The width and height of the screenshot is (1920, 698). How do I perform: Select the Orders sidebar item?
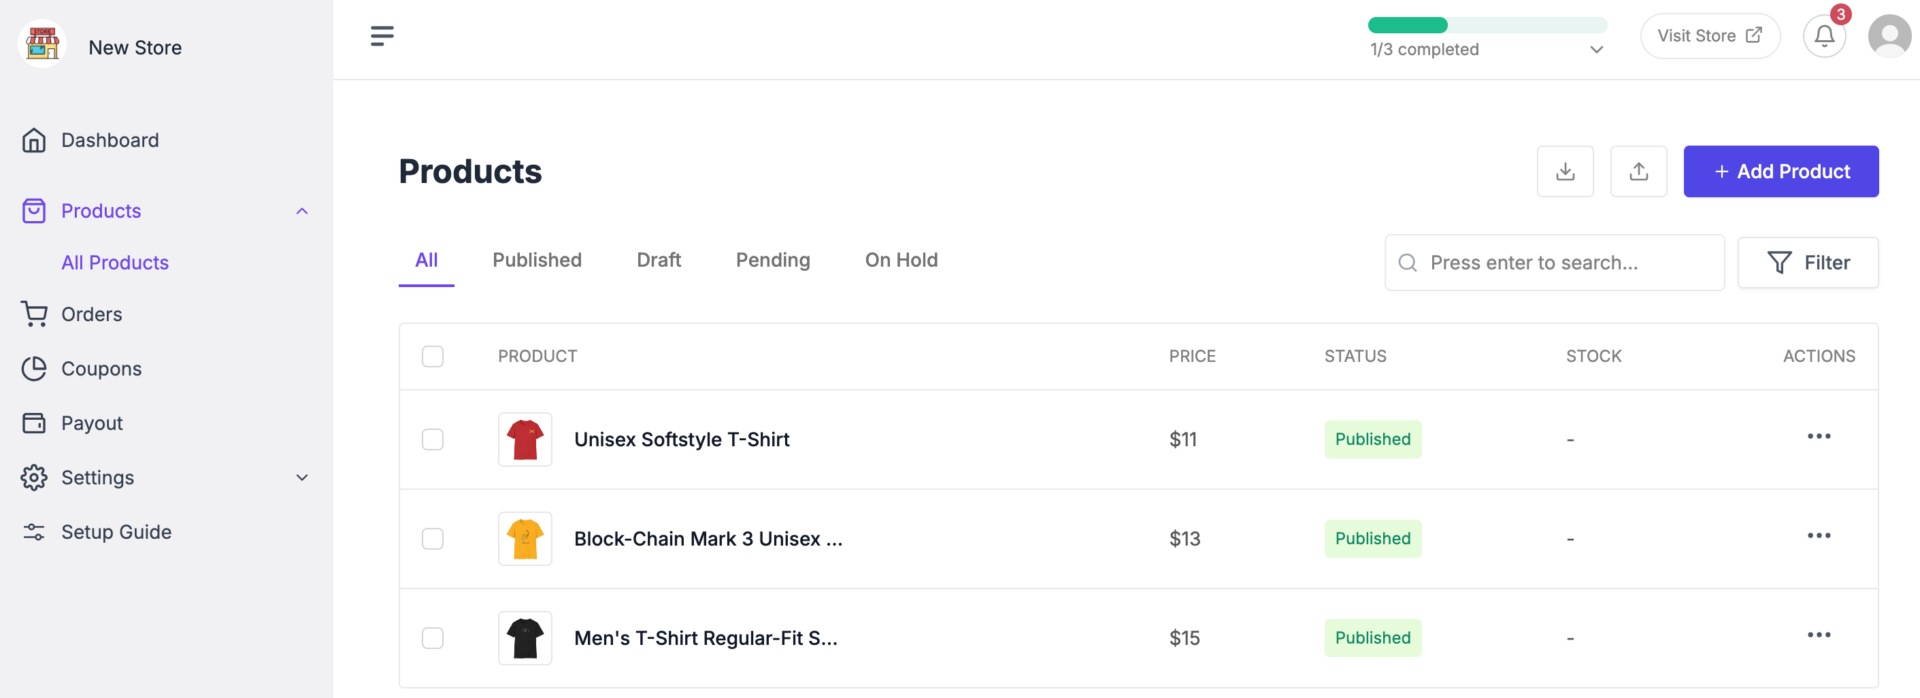tap(90, 313)
